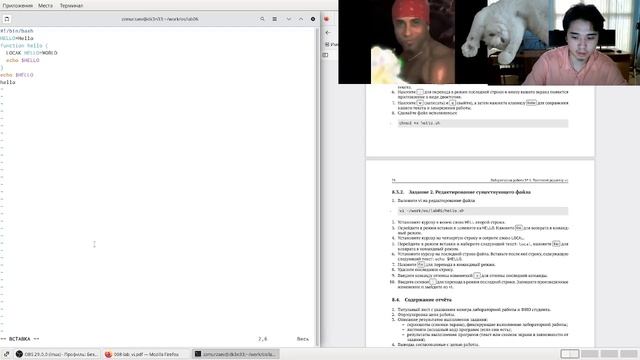Click the search icon in the terminal header
Viewport: 640px width, 360px height.
[x=262, y=19]
